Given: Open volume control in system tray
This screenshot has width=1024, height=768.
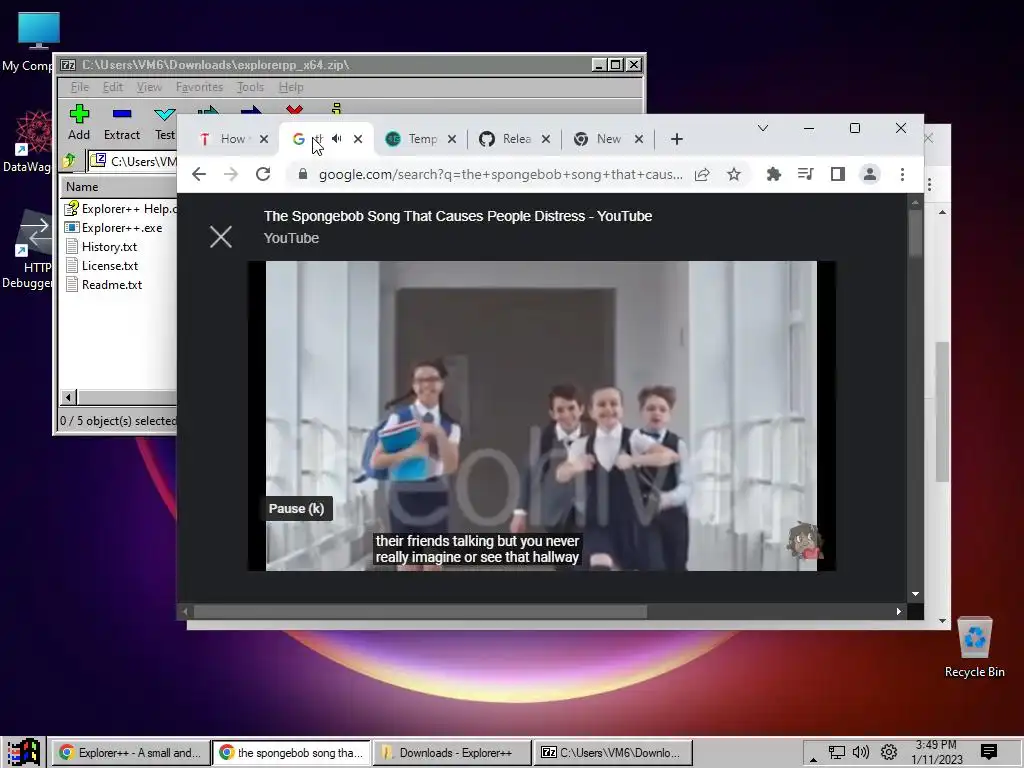Looking at the screenshot, I should (861, 752).
